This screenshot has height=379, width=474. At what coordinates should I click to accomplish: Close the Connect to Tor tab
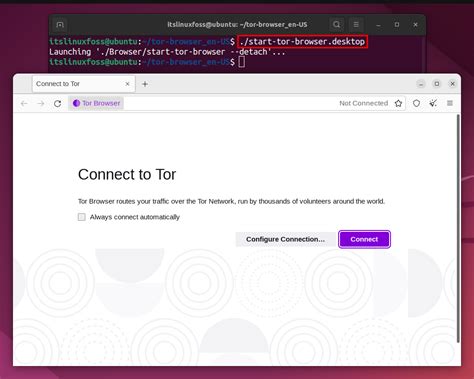point(127,84)
